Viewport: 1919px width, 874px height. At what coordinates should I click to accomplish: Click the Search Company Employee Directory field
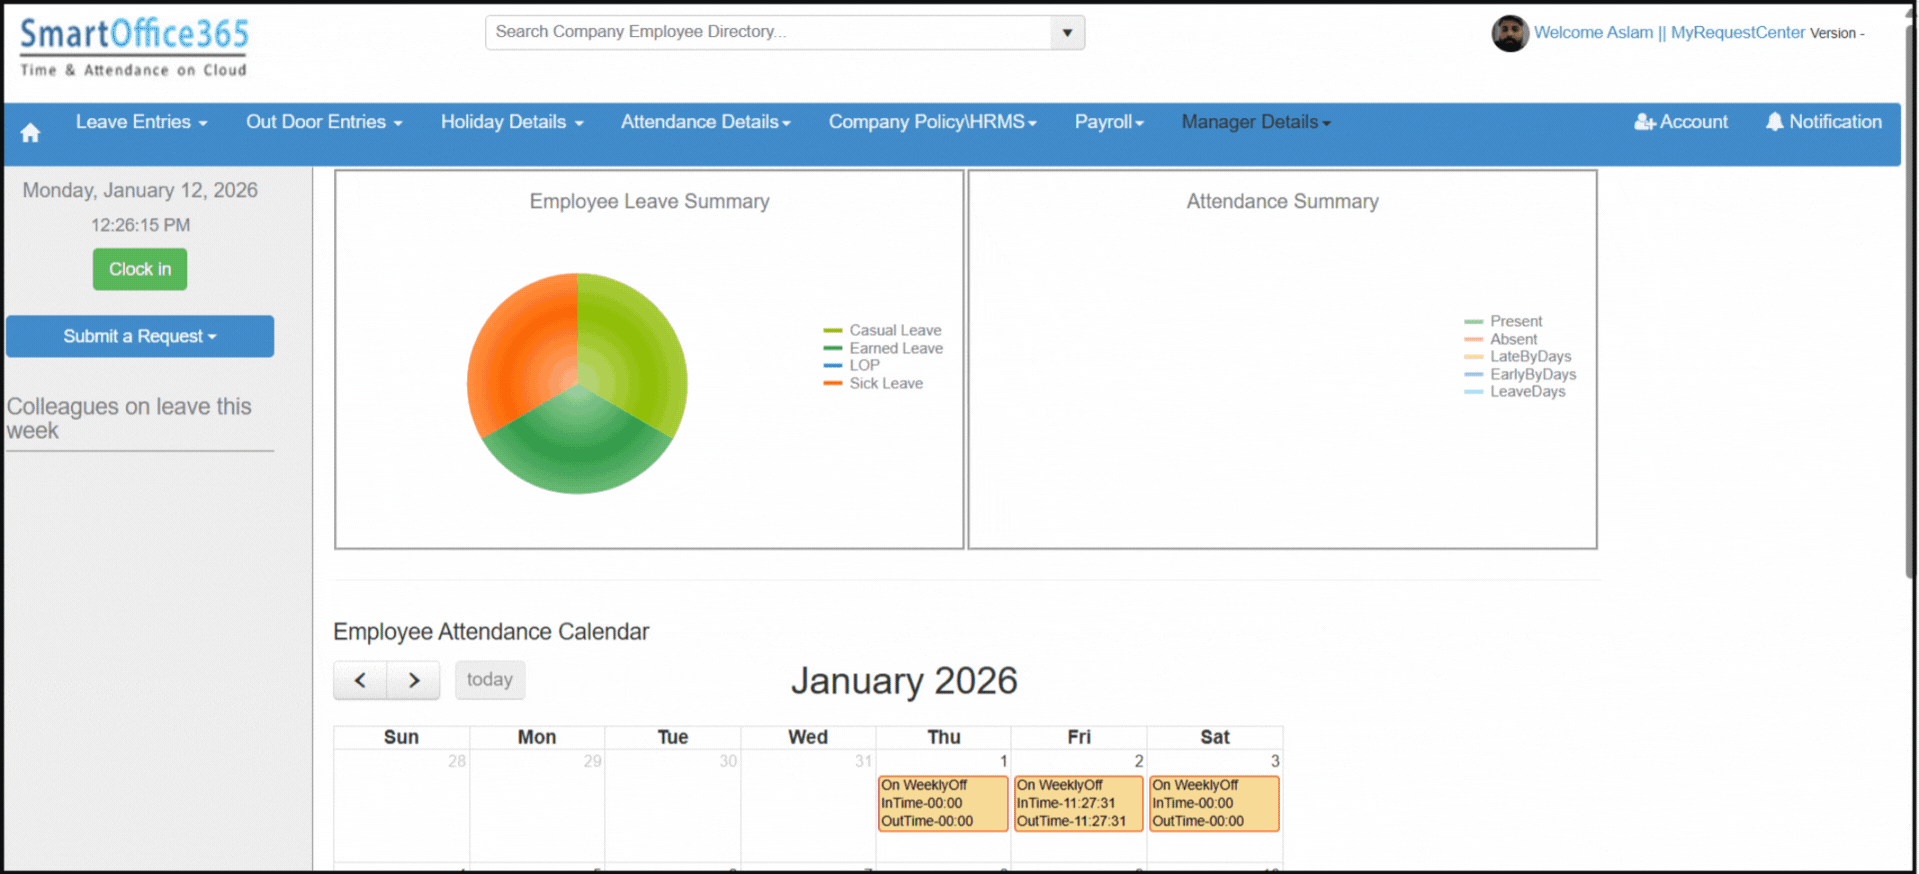[x=768, y=33]
